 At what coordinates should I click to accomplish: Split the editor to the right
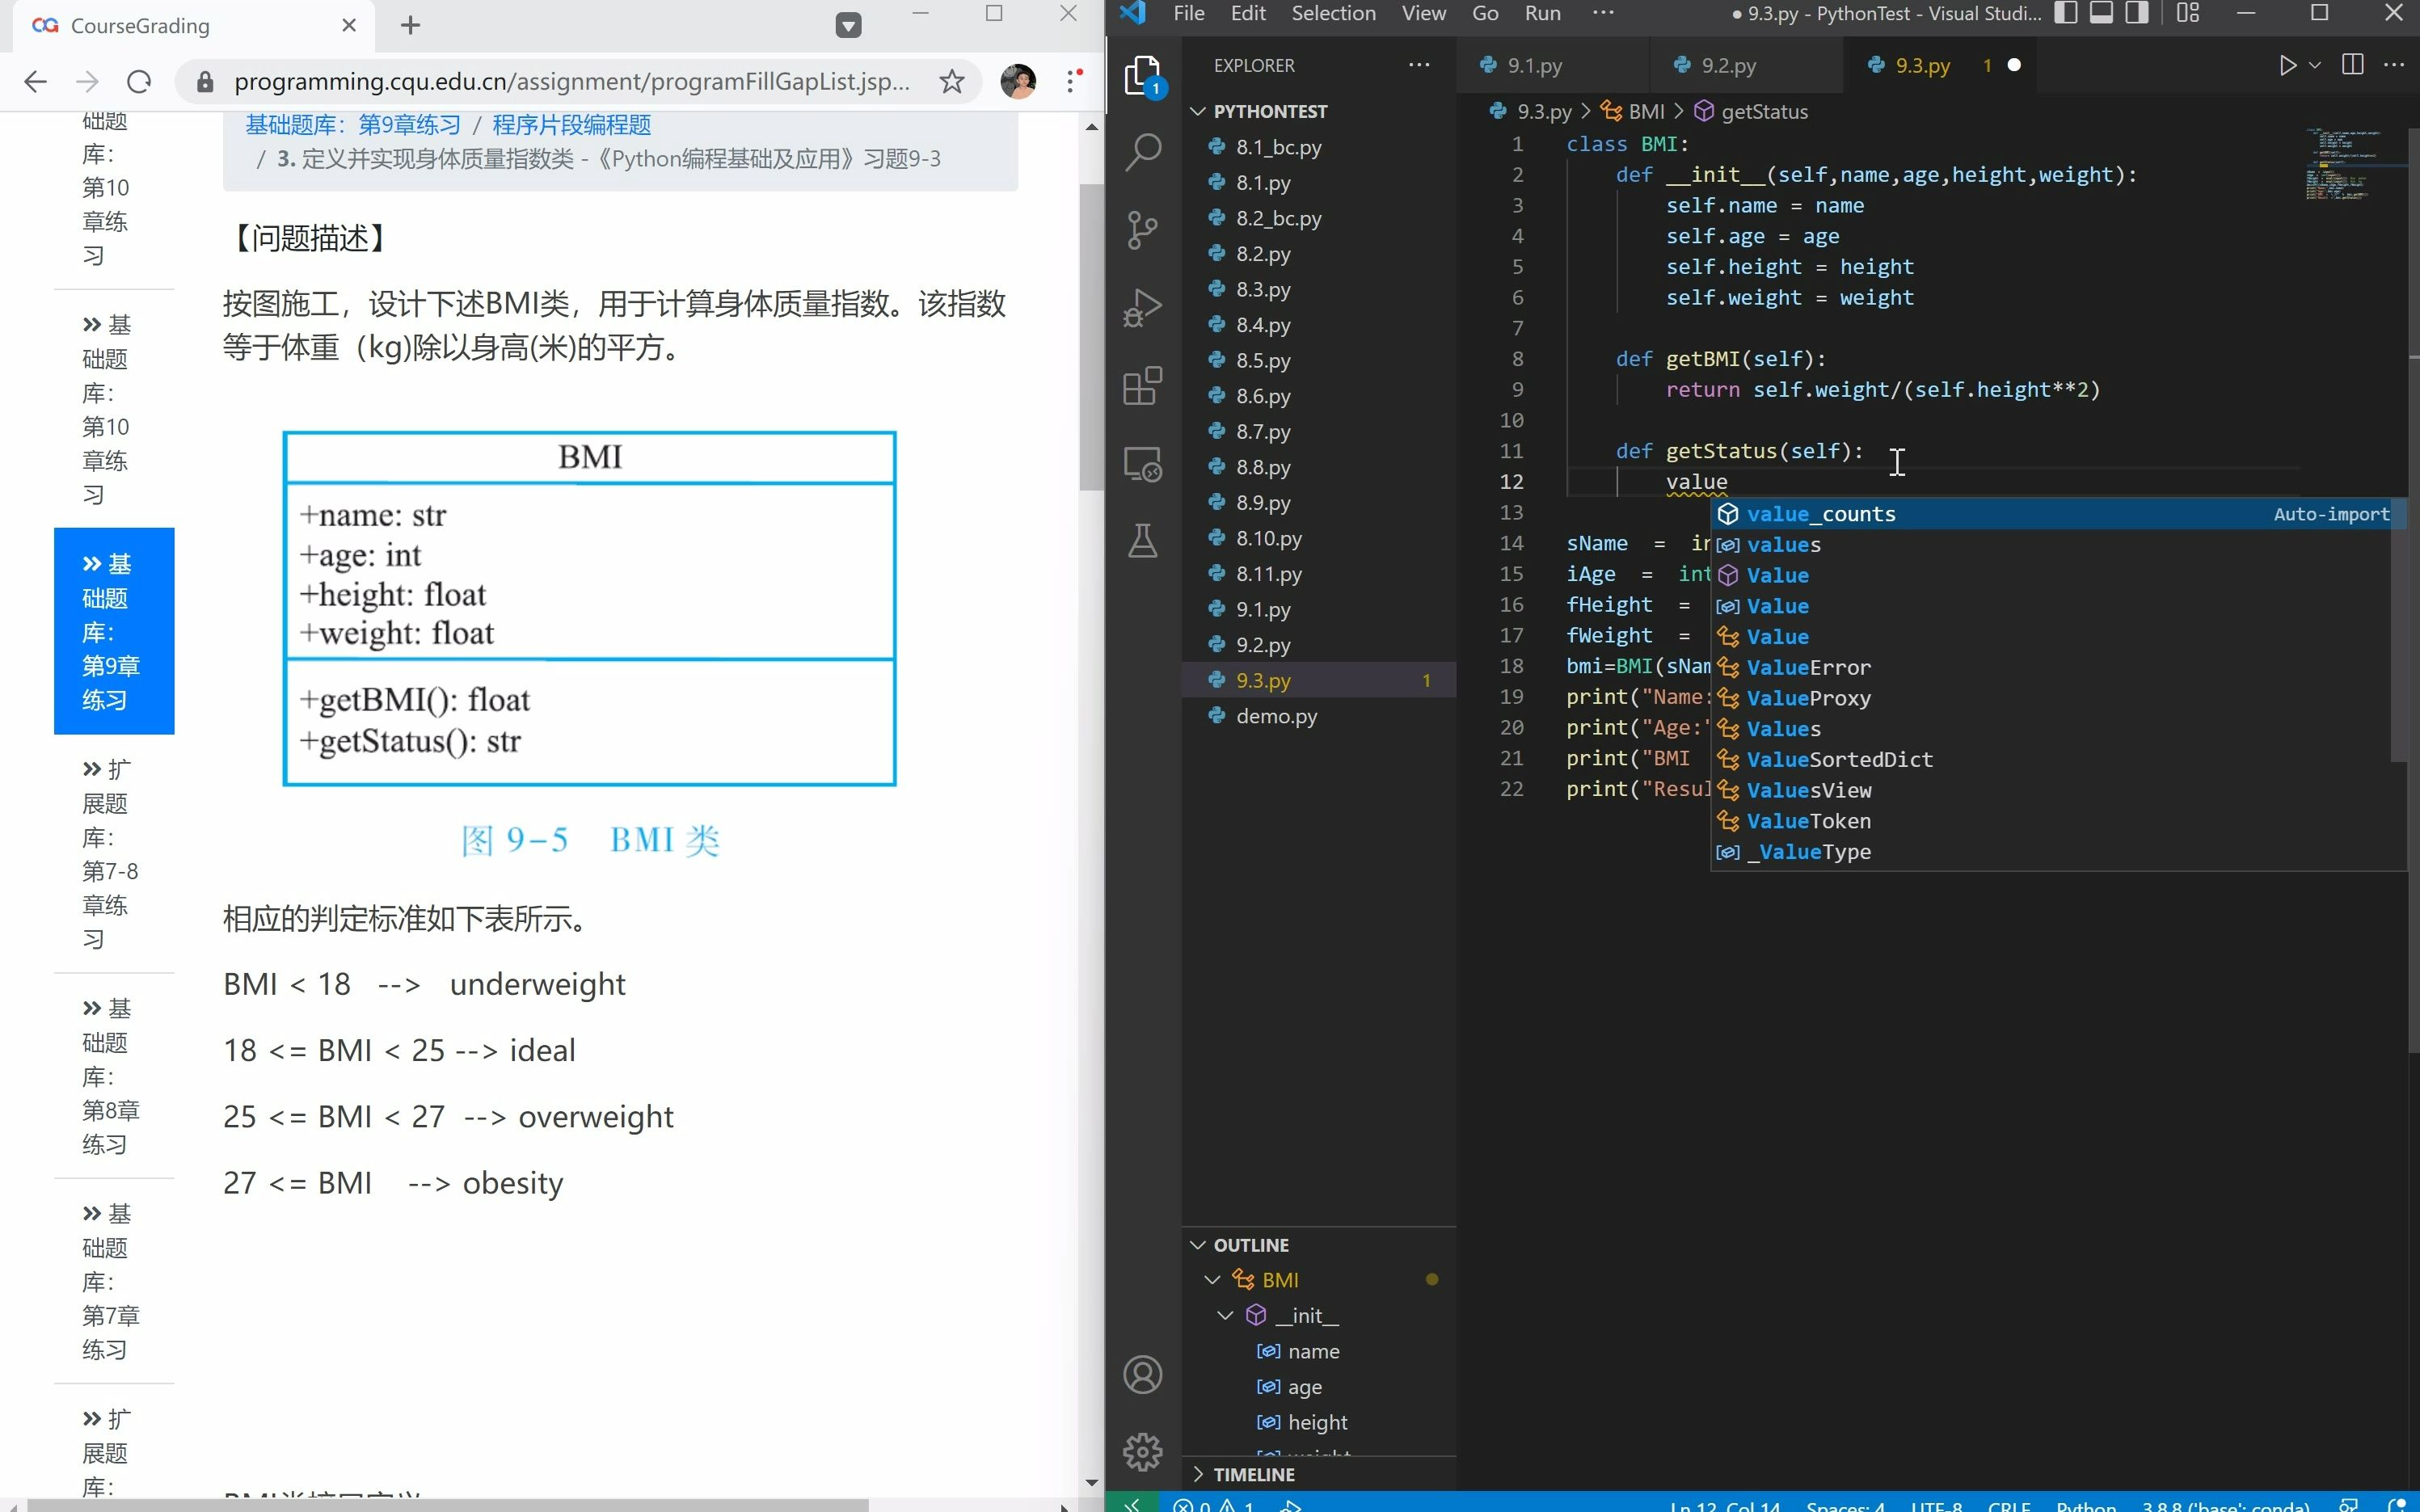pos(2353,66)
